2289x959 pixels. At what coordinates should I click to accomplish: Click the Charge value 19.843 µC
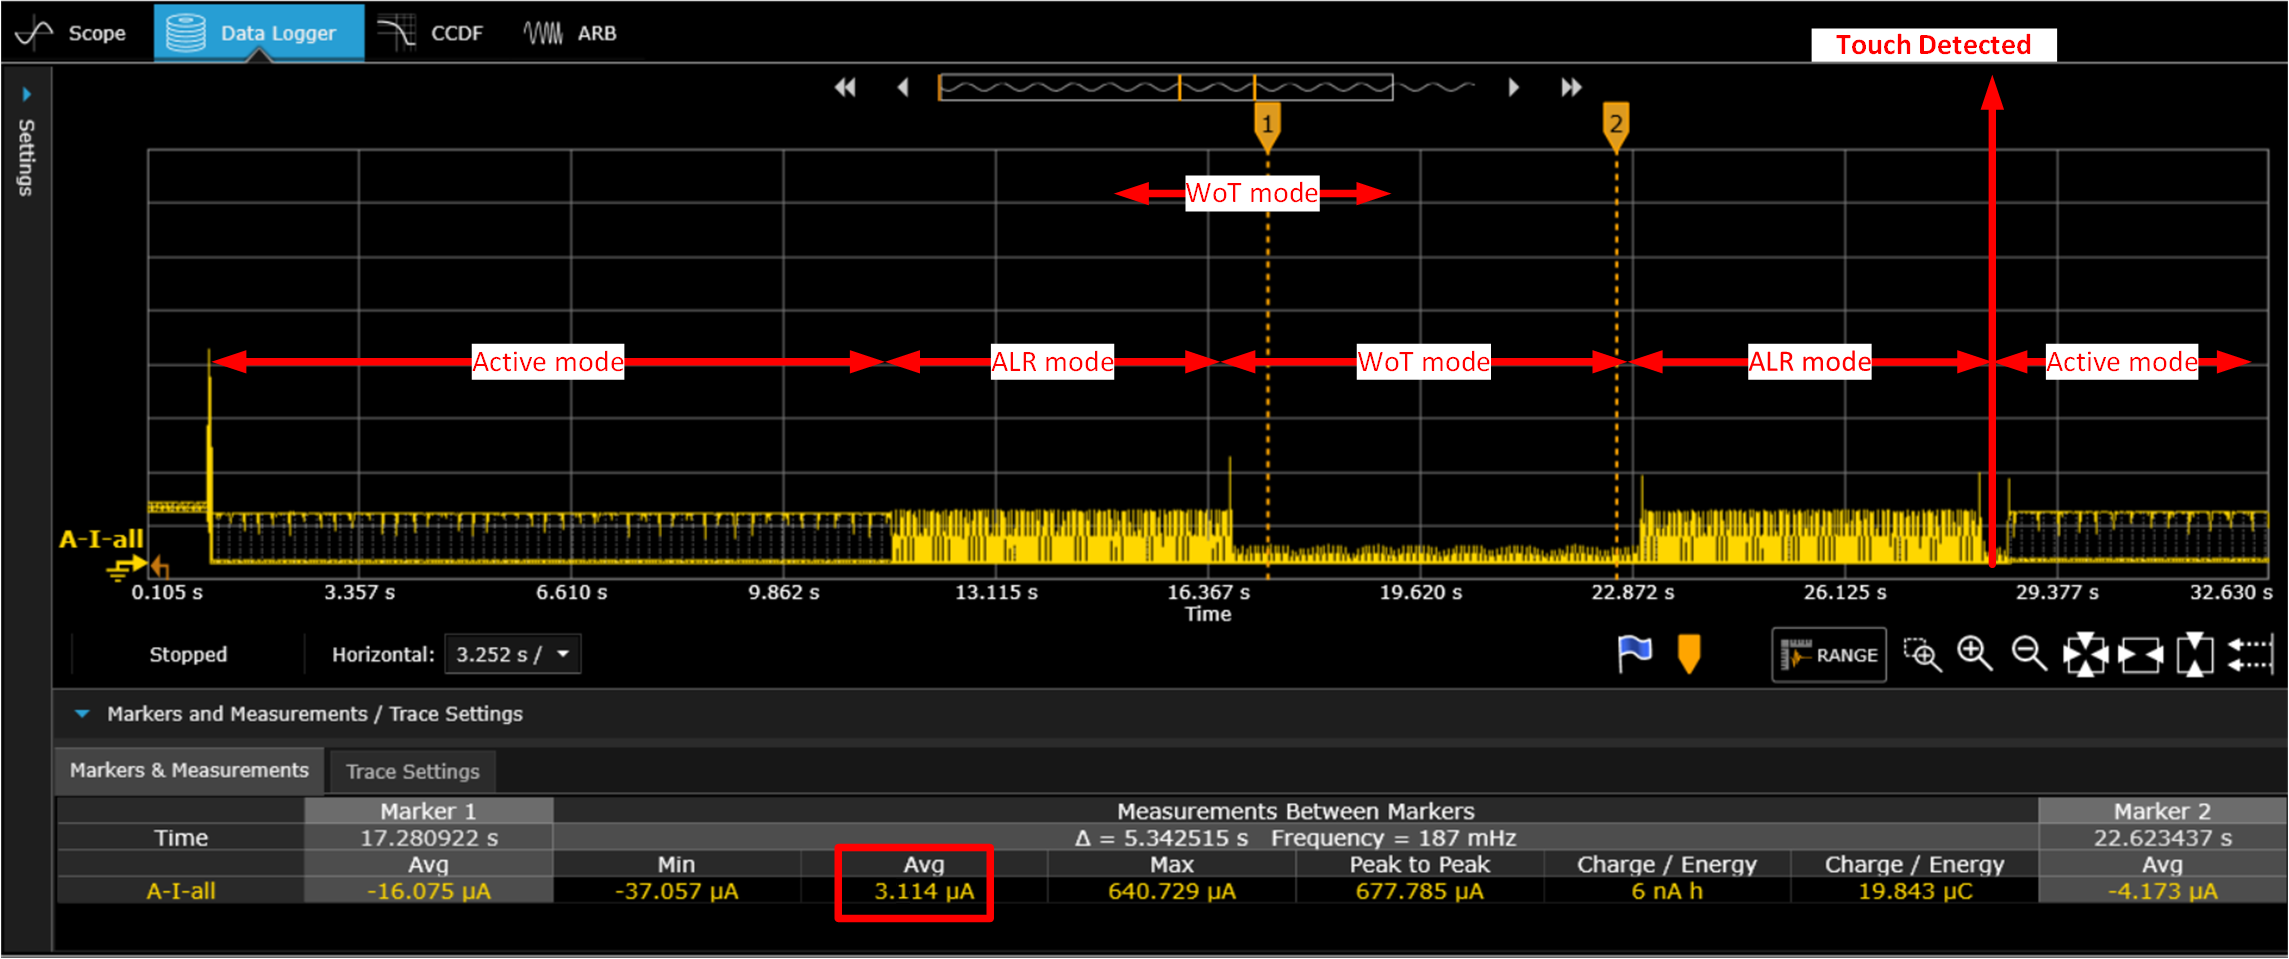1915,891
